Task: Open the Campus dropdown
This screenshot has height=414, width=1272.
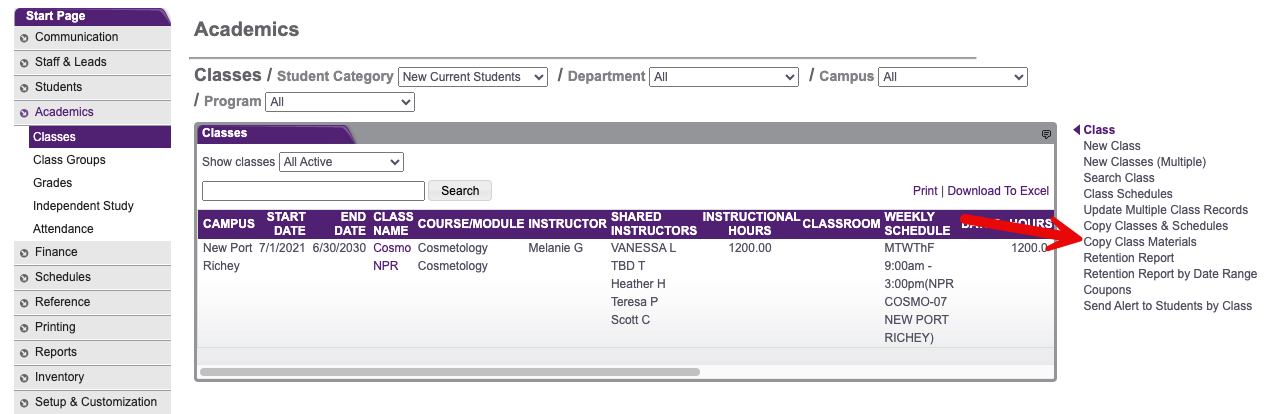Action: (953, 77)
